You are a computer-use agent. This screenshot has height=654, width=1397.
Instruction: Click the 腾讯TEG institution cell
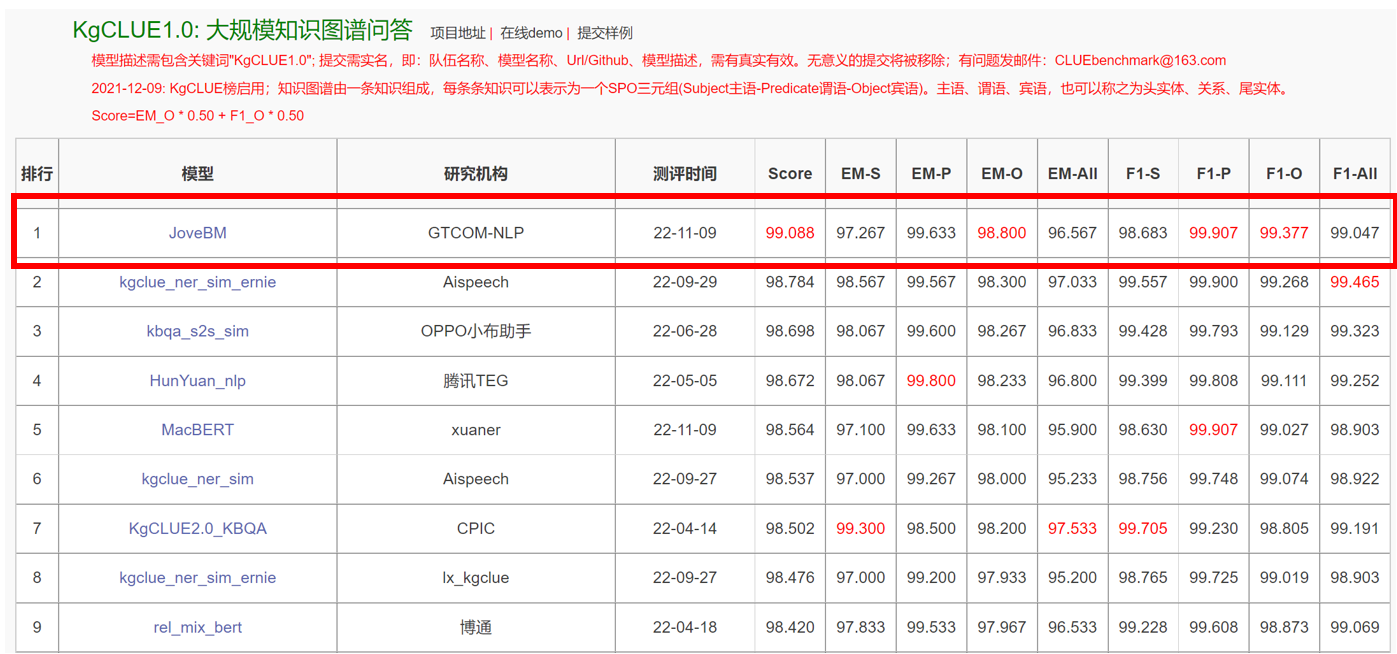coord(475,381)
